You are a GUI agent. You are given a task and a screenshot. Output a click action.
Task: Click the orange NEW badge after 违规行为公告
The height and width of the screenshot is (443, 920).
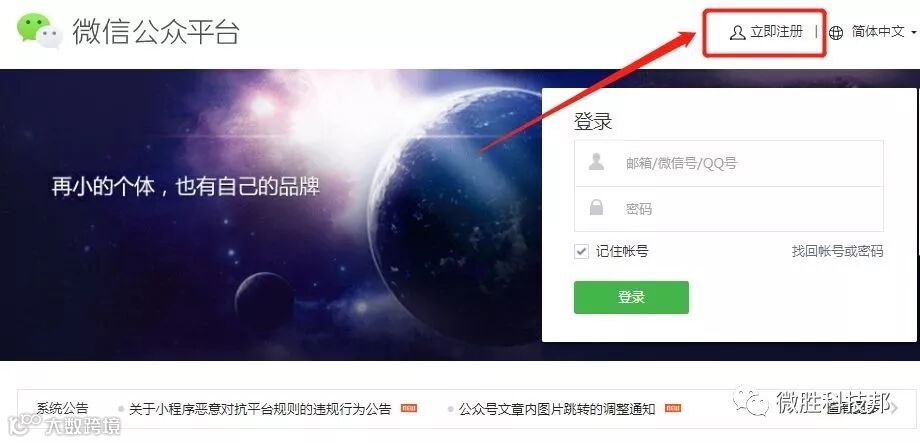click(x=409, y=408)
